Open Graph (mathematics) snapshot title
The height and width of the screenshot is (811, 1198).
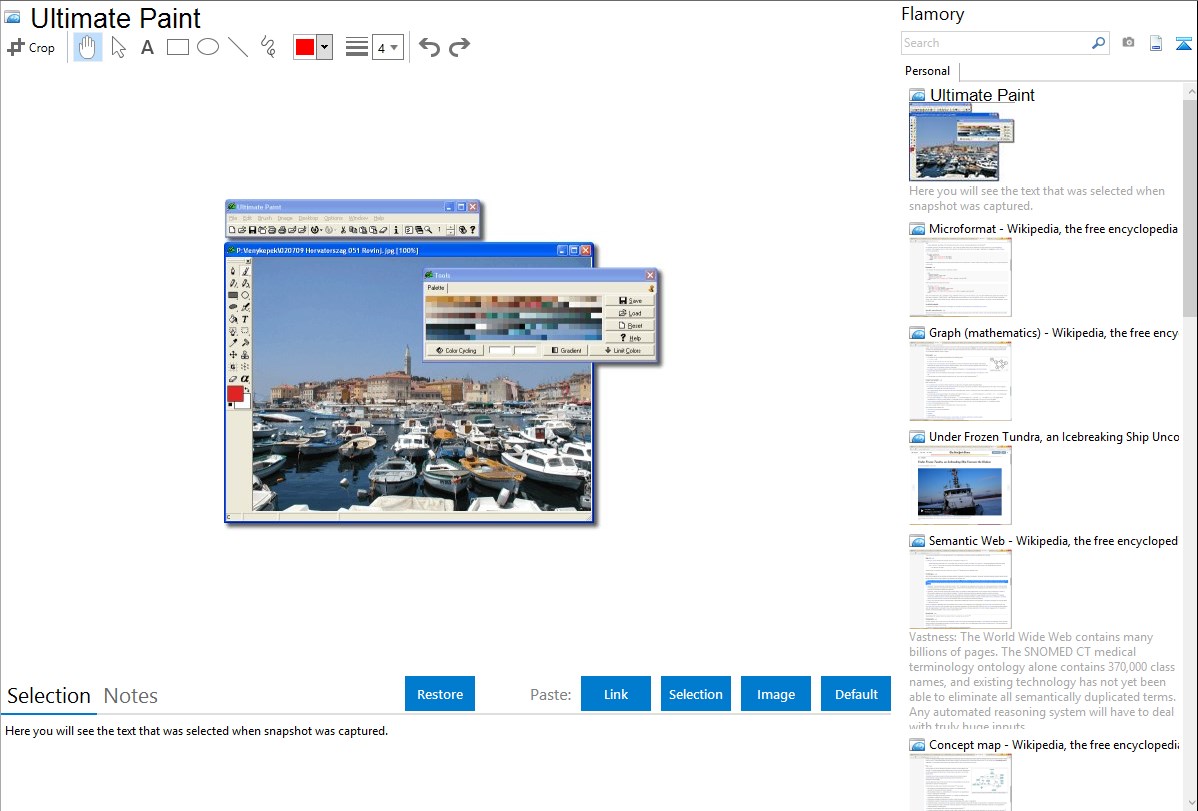tap(1053, 333)
